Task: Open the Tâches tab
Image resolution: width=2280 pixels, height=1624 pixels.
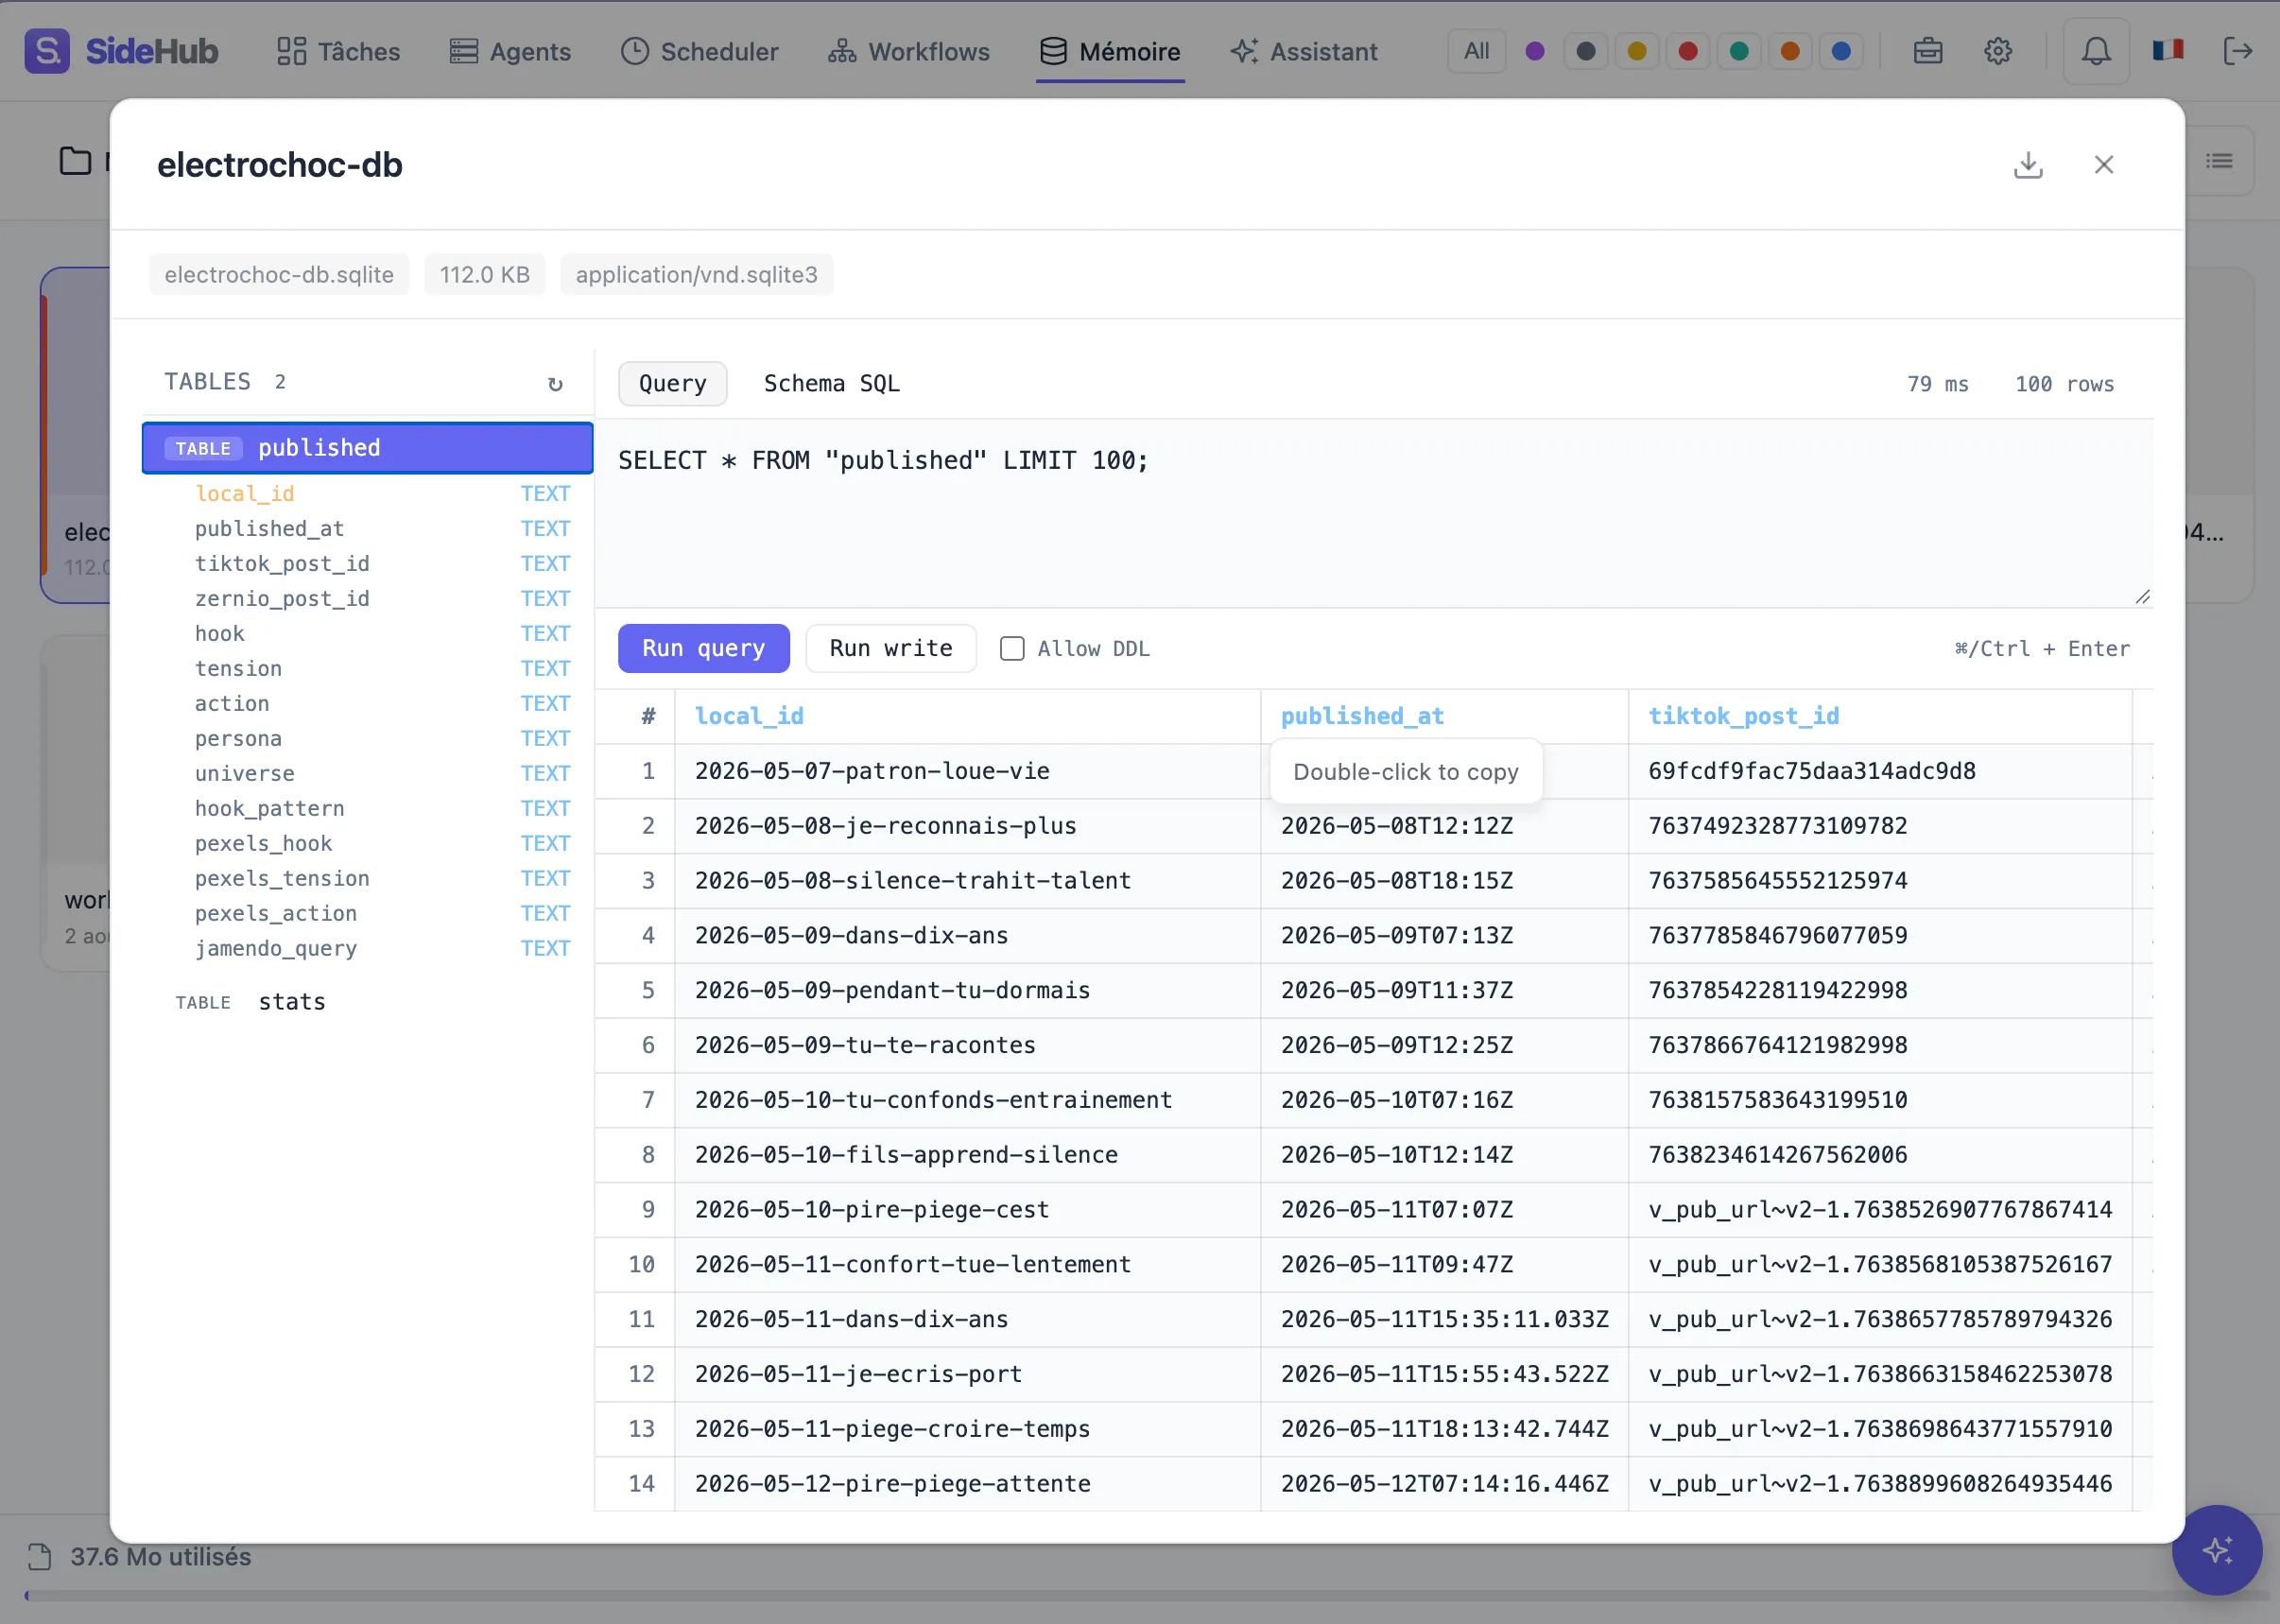Action: [338, 51]
